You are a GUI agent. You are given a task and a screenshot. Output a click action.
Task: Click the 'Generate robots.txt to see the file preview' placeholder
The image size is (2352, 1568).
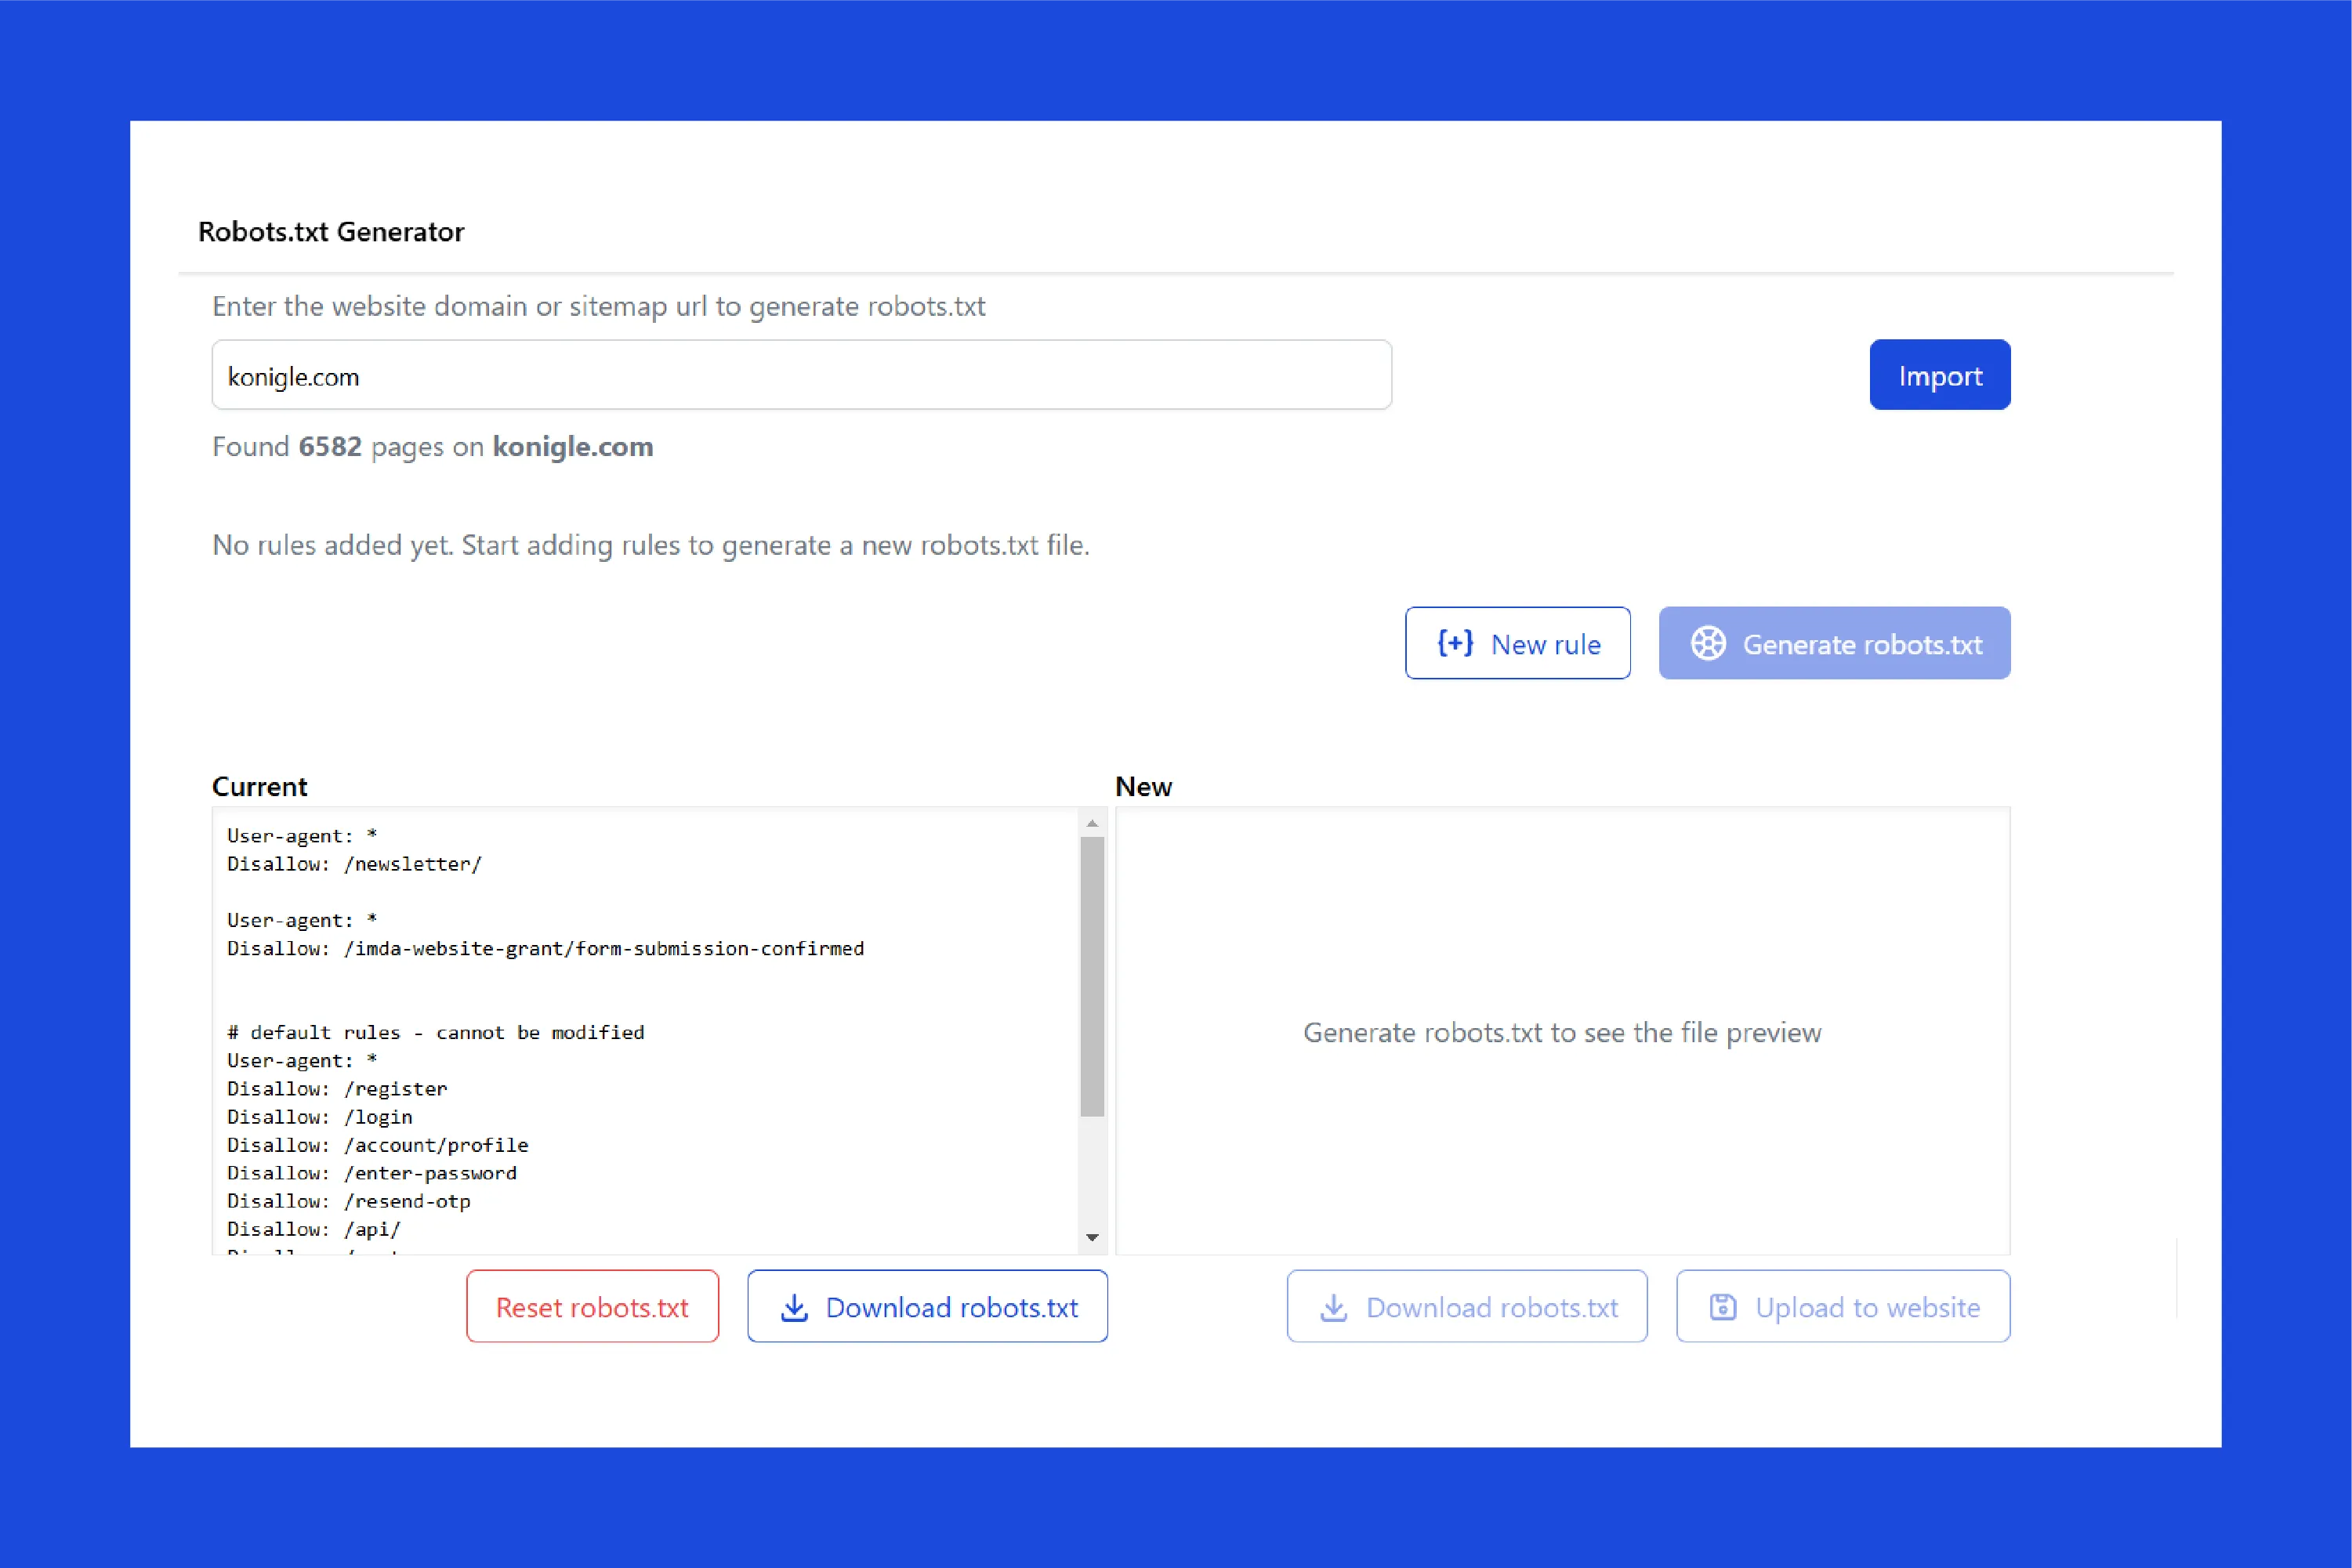click(x=1562, y=1032)
